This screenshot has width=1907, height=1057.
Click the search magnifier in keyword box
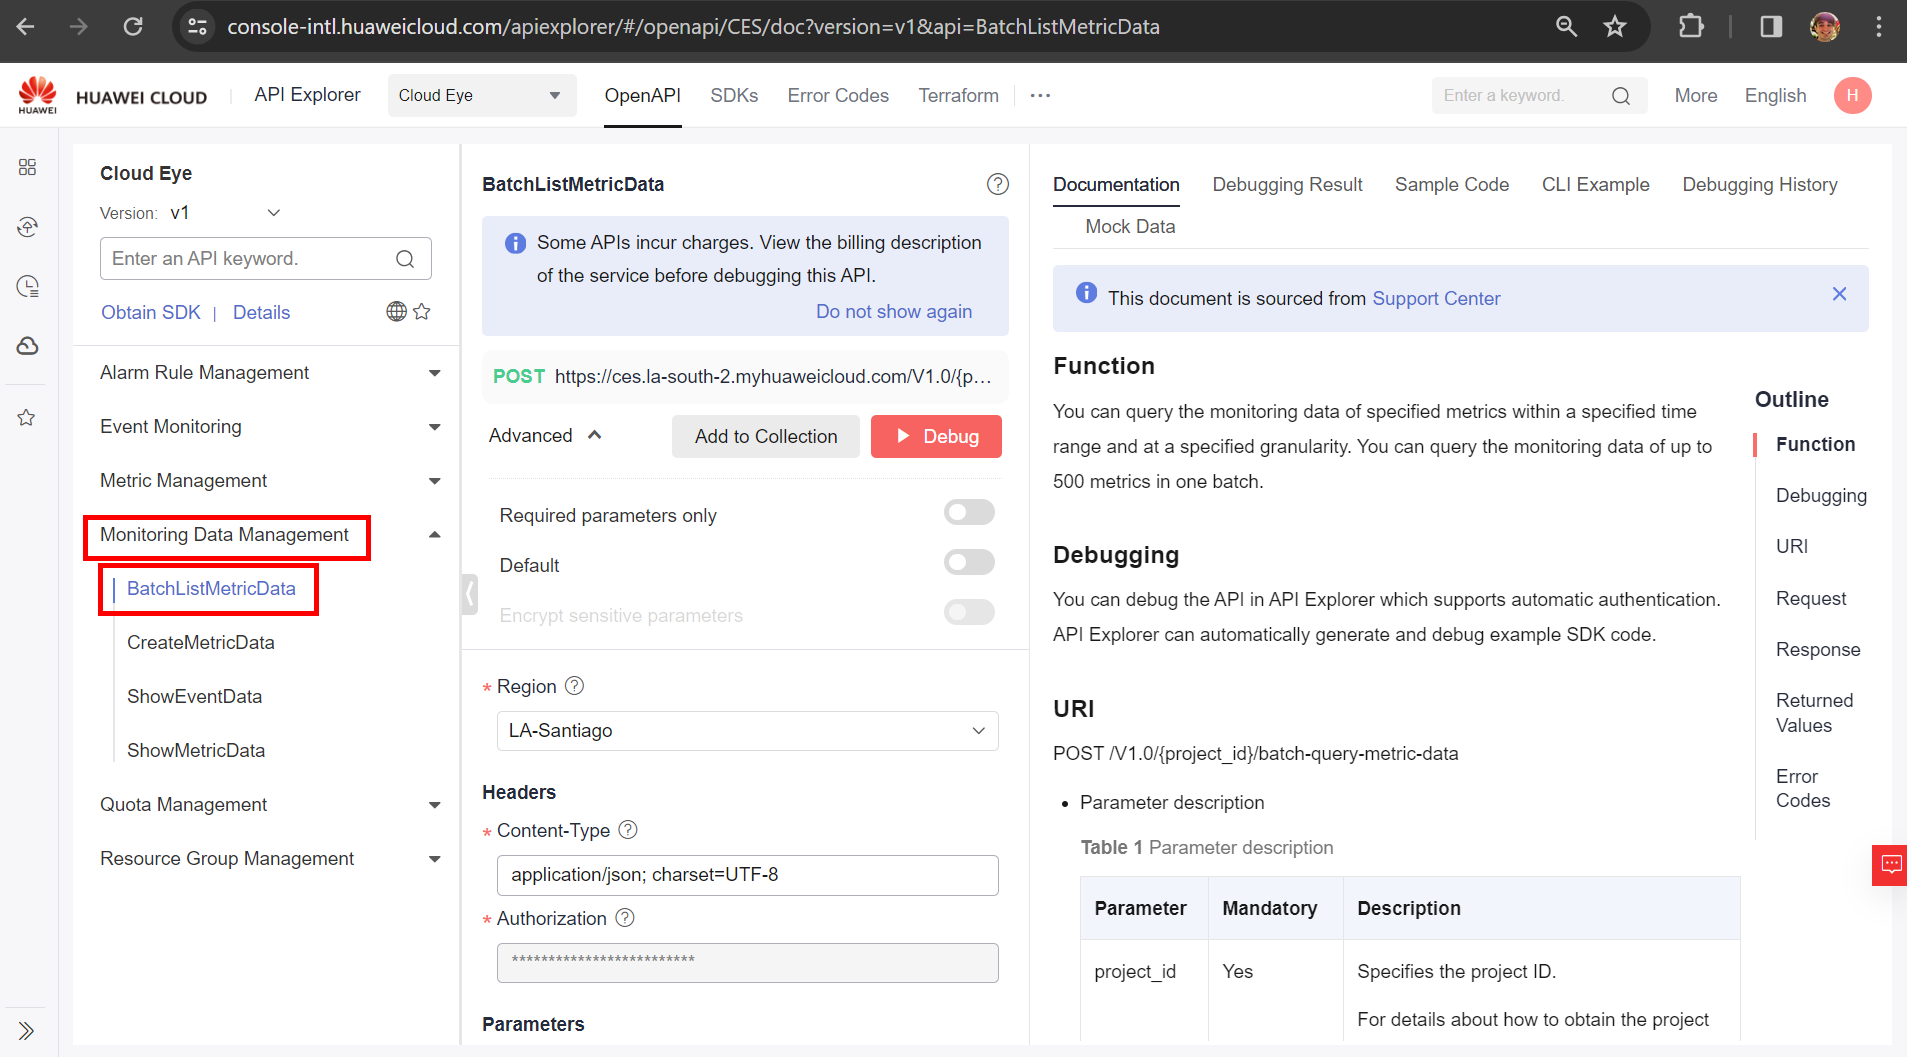1620,96
